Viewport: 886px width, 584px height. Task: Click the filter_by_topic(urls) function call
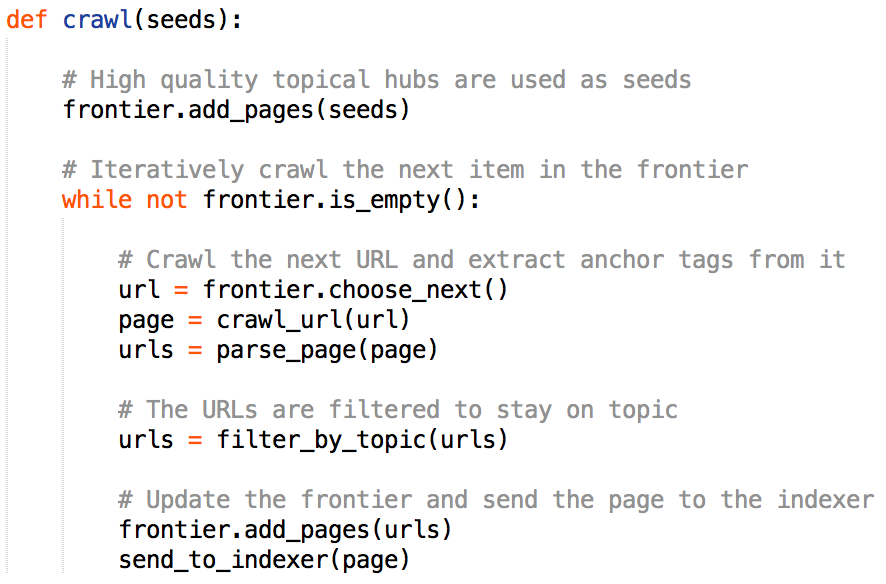[x=362, y=440]
